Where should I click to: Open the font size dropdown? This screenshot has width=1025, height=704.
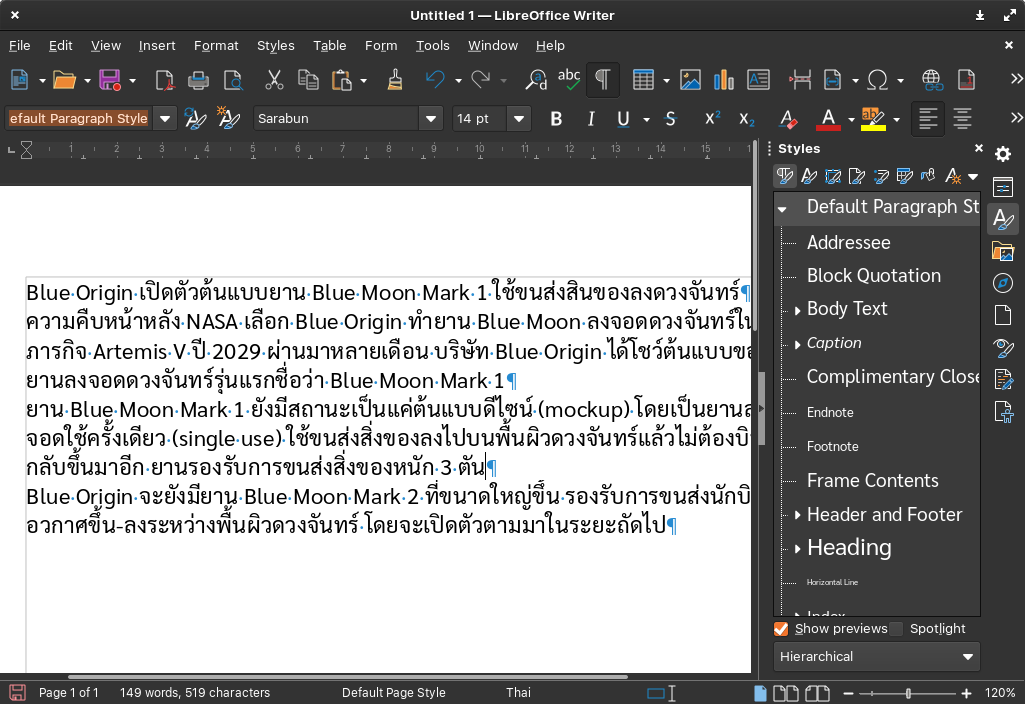519,118
